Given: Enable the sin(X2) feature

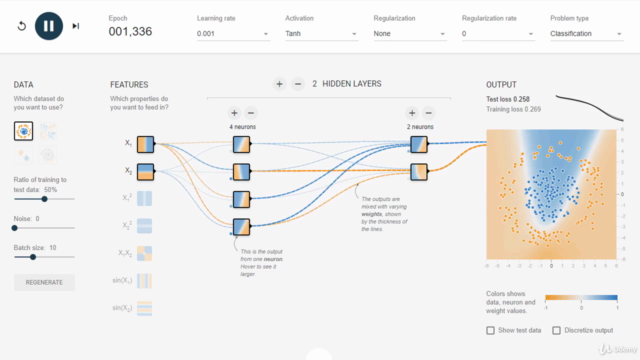Looking at the screenshot, I should tap(144, 308).
